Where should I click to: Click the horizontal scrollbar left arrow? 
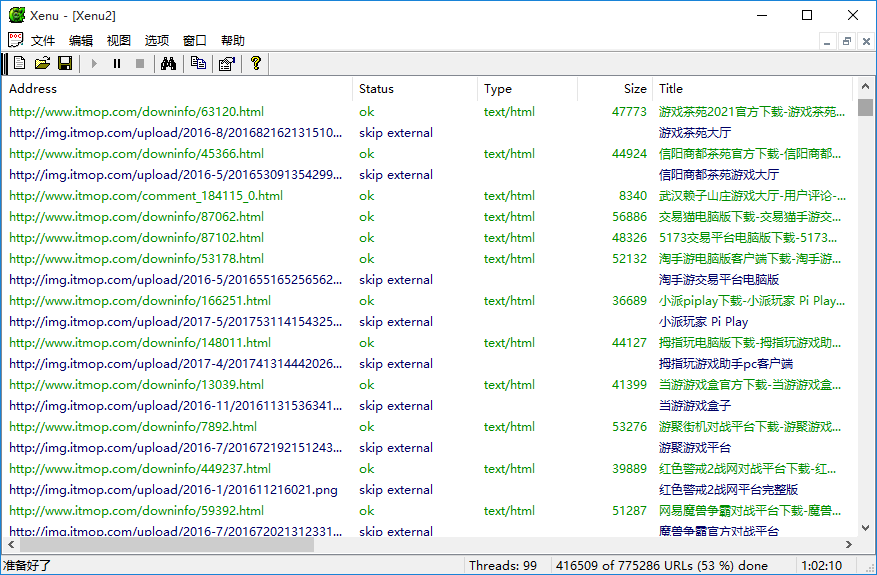point(11,544)
